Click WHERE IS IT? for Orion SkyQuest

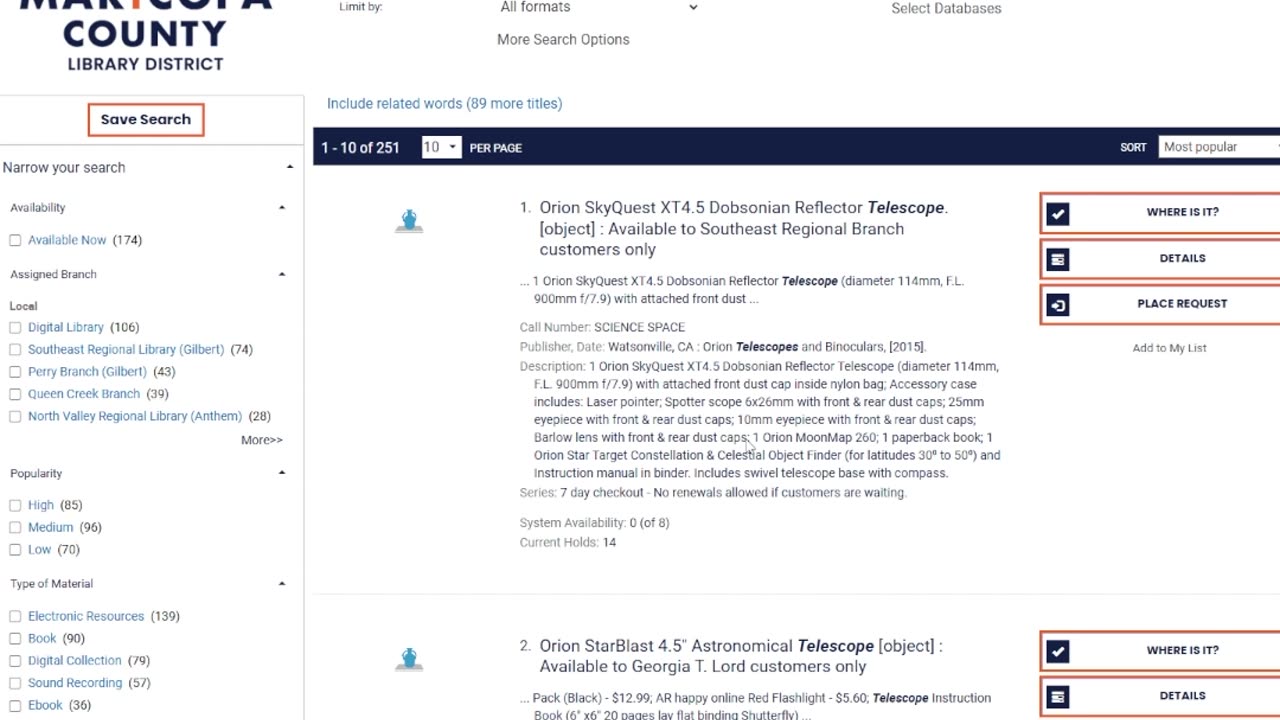1160,212
